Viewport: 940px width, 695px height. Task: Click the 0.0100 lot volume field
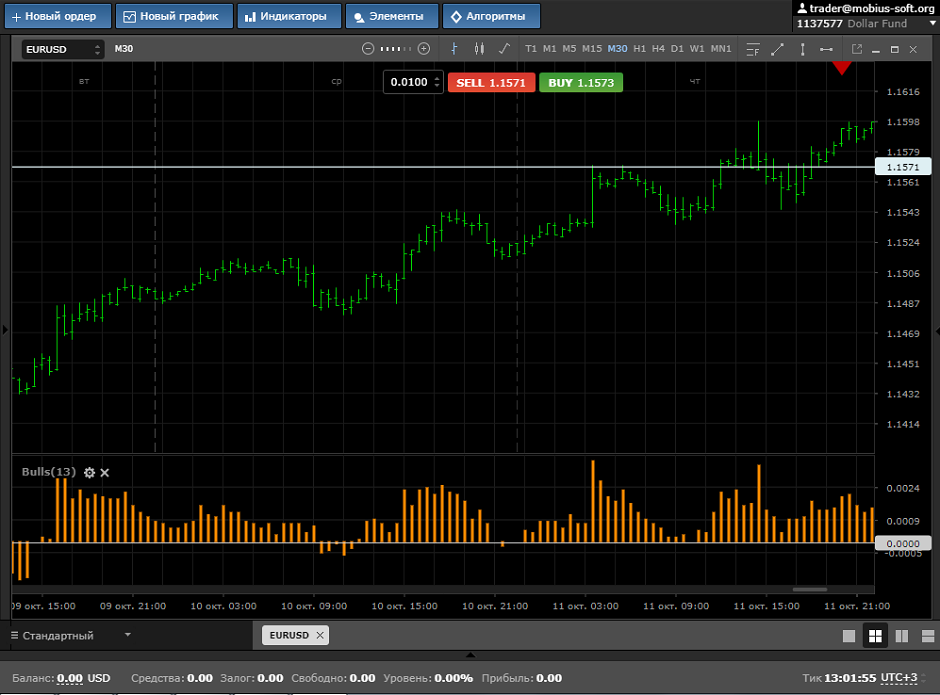click(x=409, y=82)
